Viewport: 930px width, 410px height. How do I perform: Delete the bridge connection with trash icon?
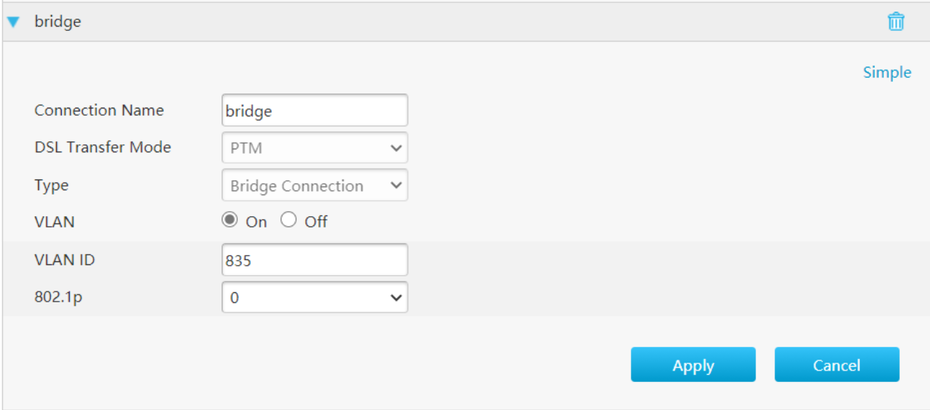point(896,21)
